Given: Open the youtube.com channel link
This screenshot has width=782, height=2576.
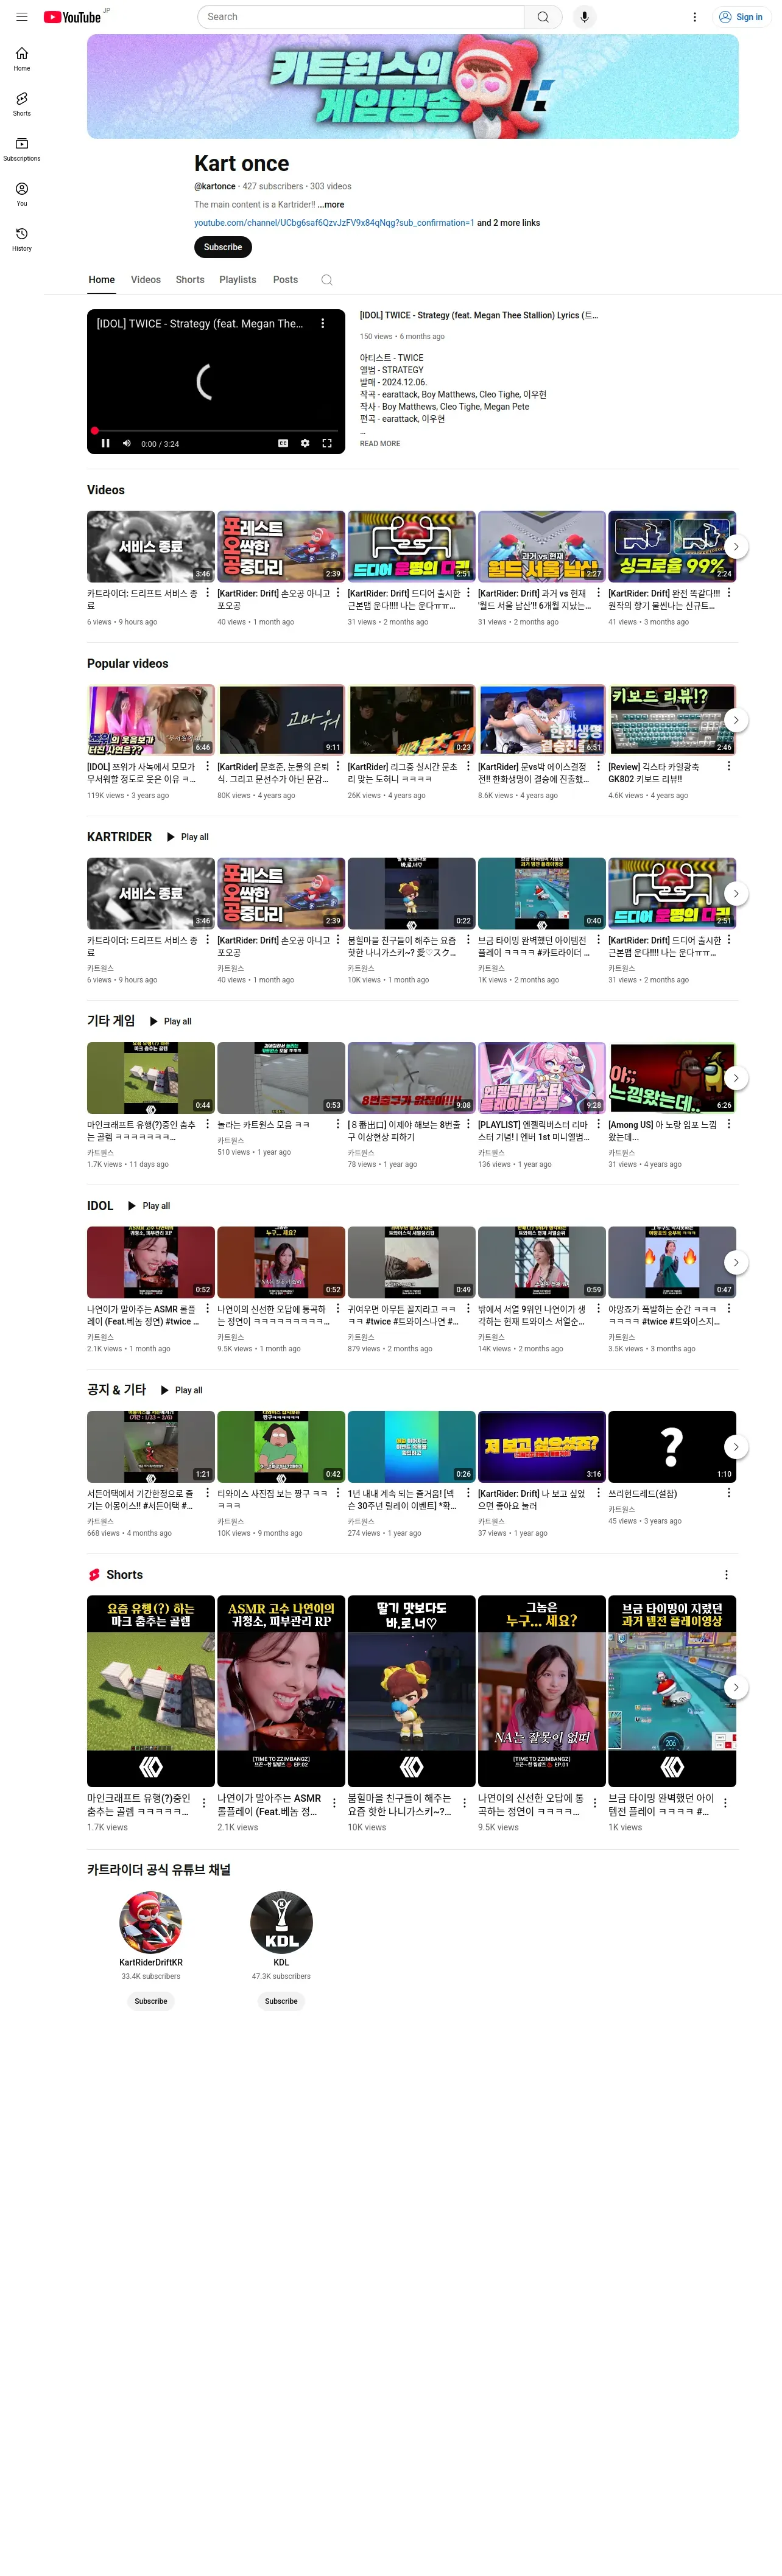Looking at the screenshot, I should [334, 223].
